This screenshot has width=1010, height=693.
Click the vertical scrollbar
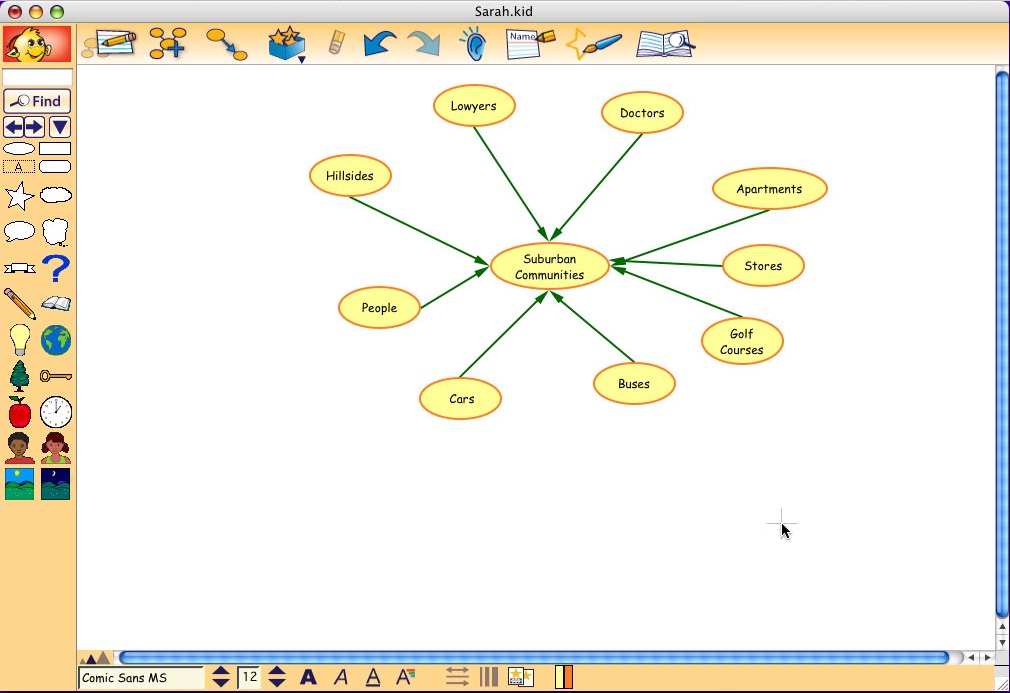[x=1002, y=345]
